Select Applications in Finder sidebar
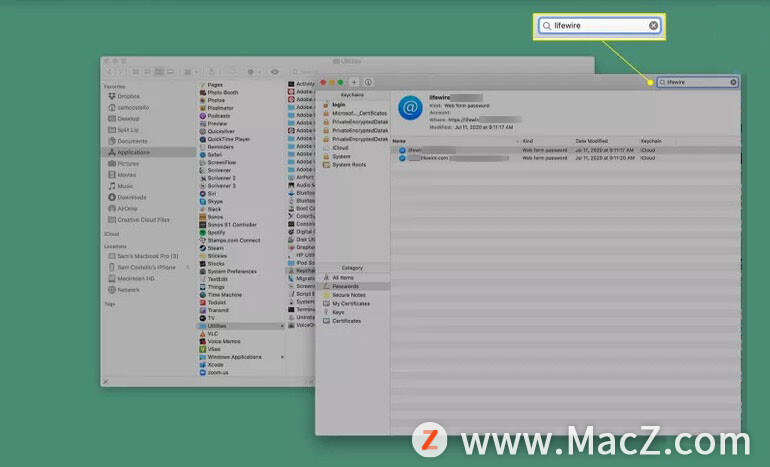770x467 pixels. click(x=148, y=152)
